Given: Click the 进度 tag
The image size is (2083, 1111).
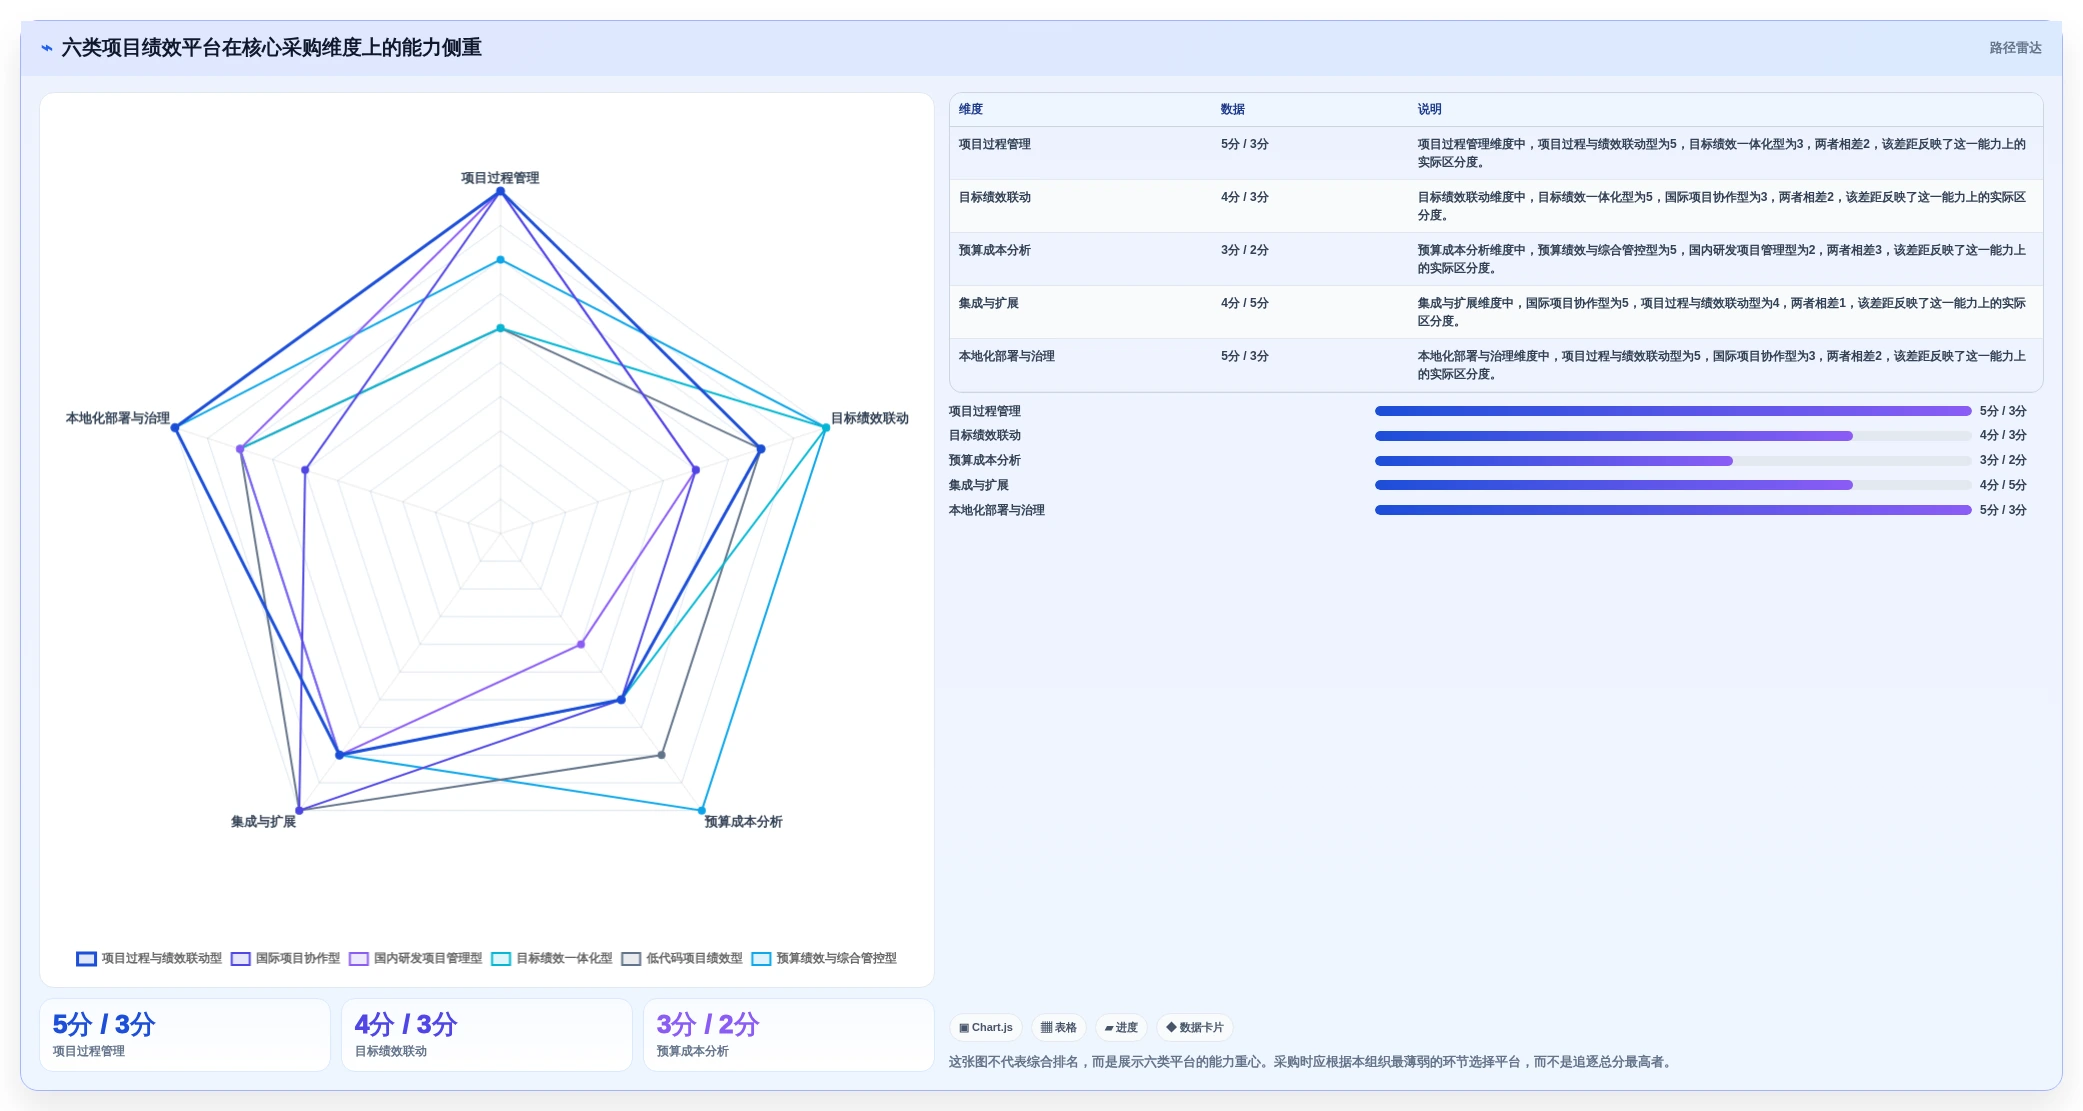Looking at the screenshot, I should click(1121, 1027).
